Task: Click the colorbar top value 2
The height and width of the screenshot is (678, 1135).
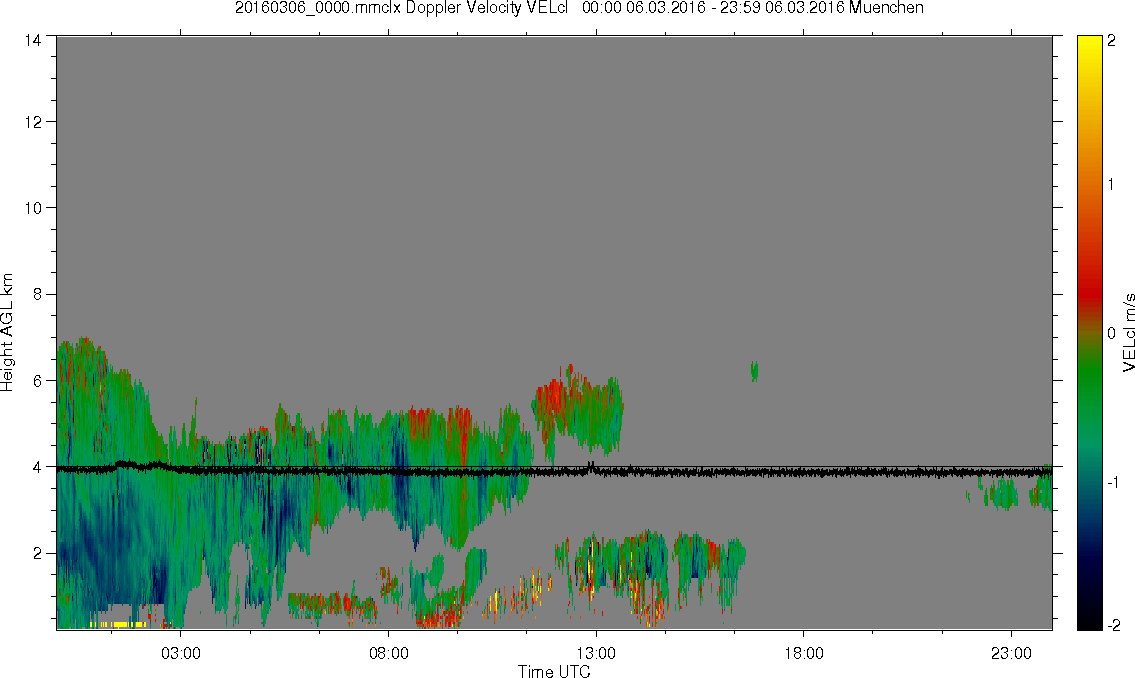Action: 1112,41
